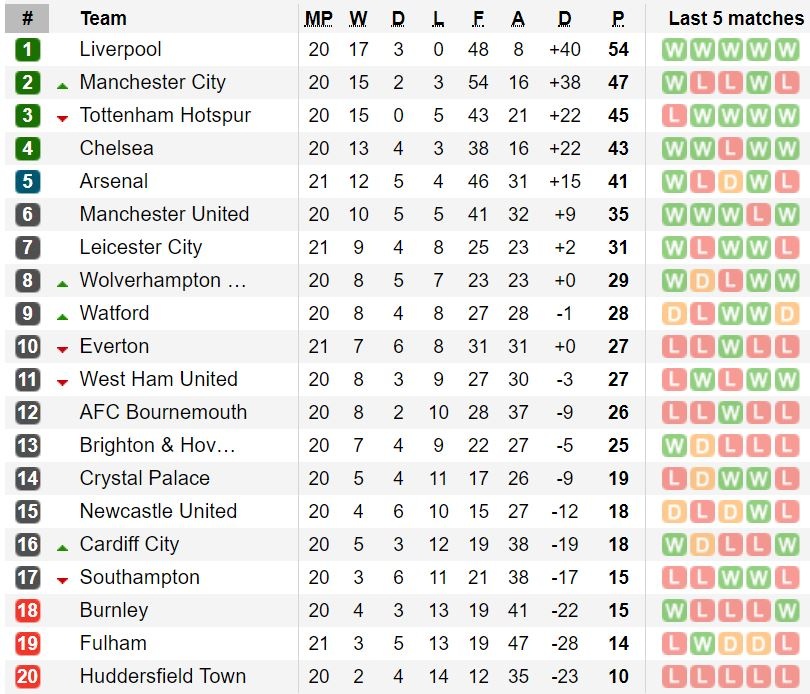Open the Crystal Palace team link

[145, 479]
